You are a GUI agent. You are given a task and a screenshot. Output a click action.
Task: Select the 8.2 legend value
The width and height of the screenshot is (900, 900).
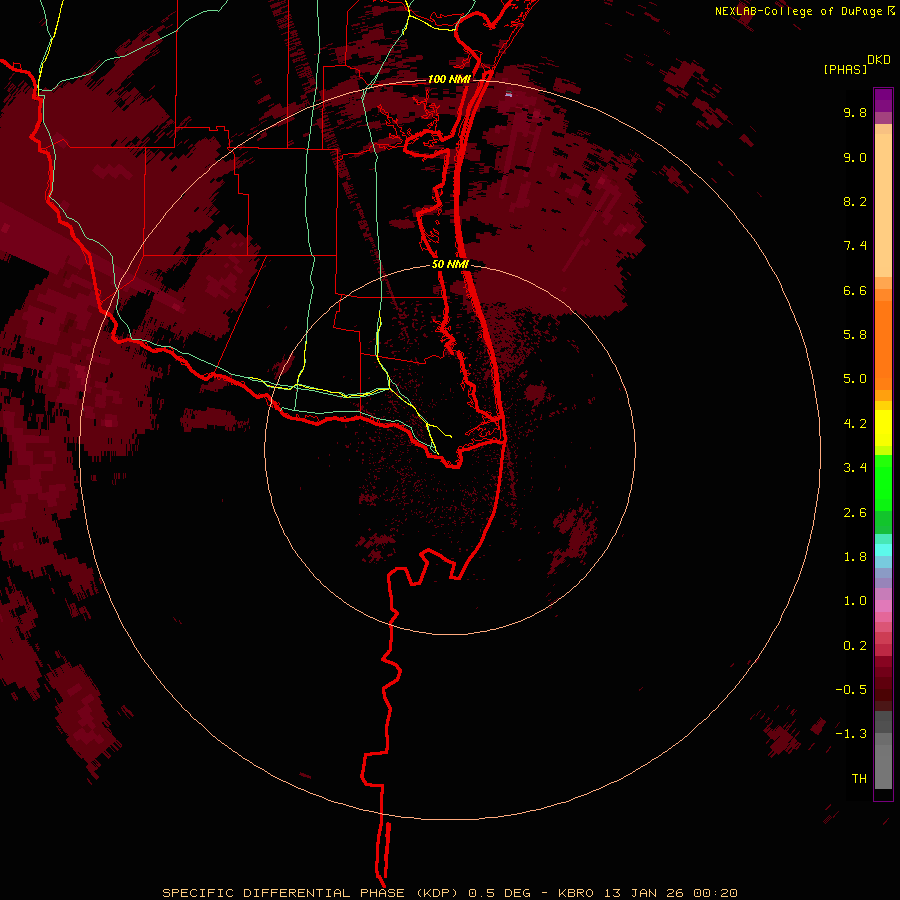[855, 201]
